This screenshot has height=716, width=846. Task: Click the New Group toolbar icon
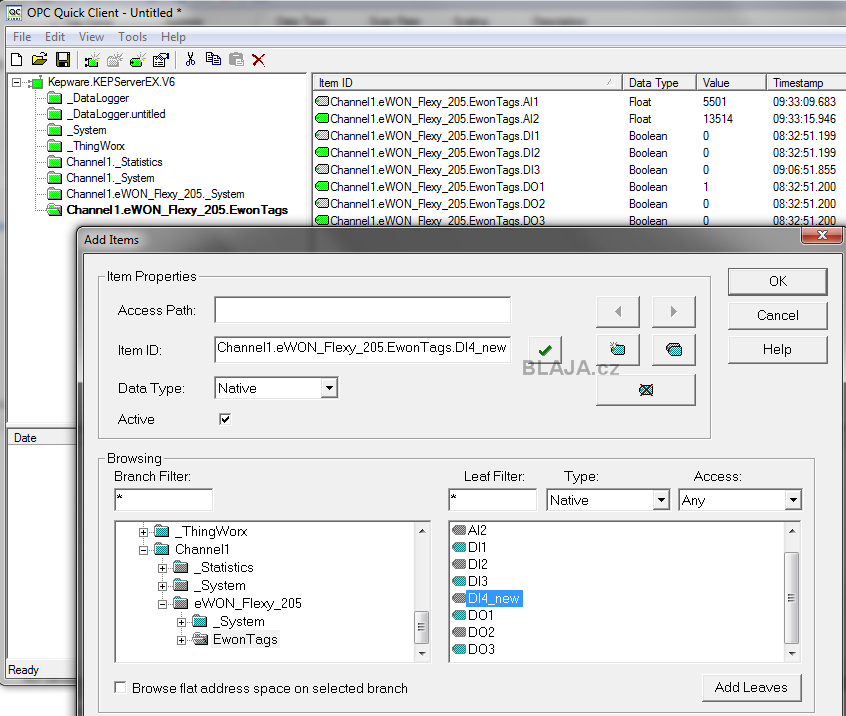tap(115, 59)
